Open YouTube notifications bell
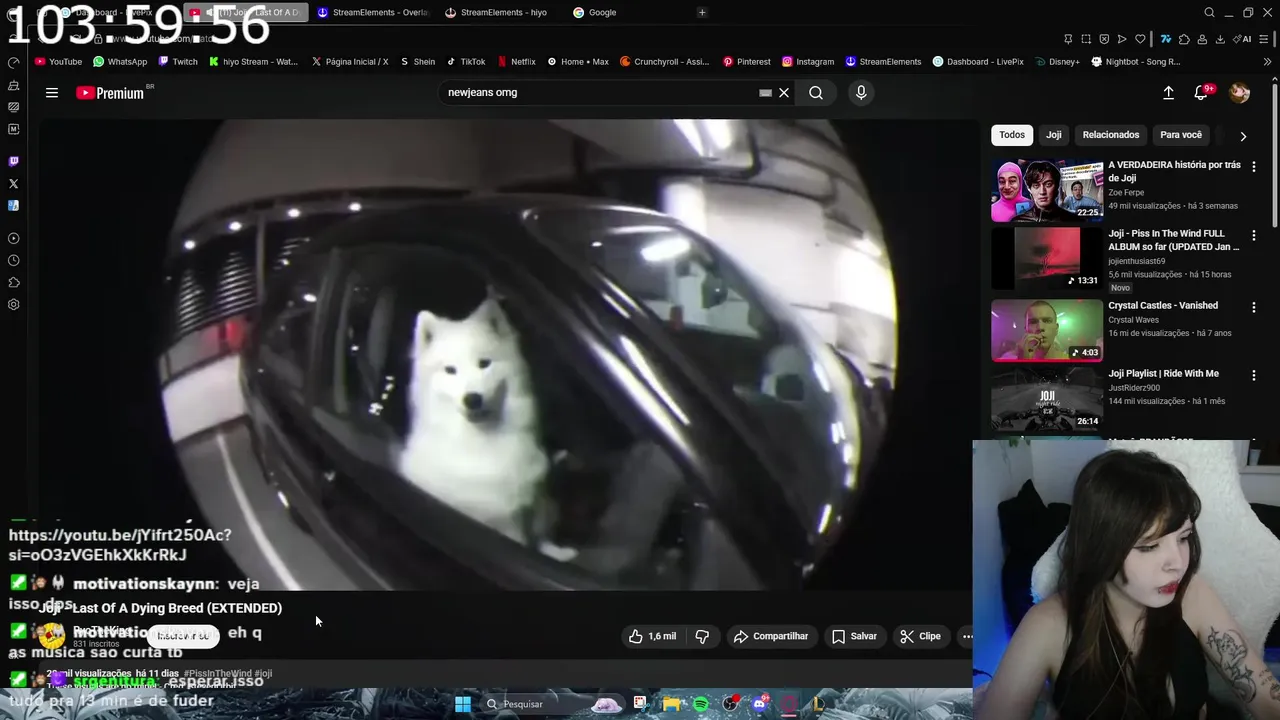This screenshot has height=720, width=1280. click(1202, 93)
